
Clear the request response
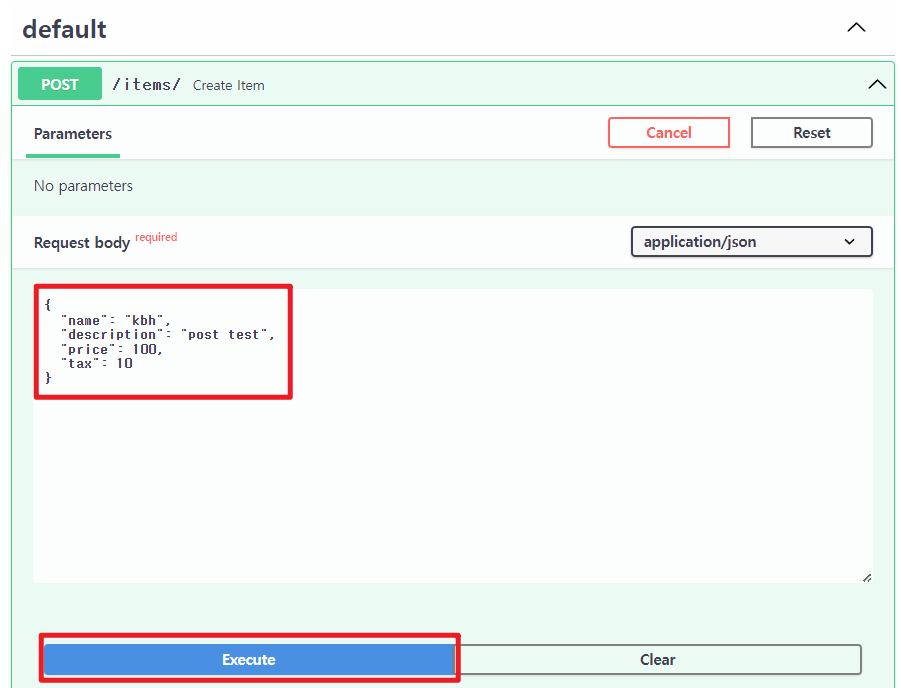[658, 659]
